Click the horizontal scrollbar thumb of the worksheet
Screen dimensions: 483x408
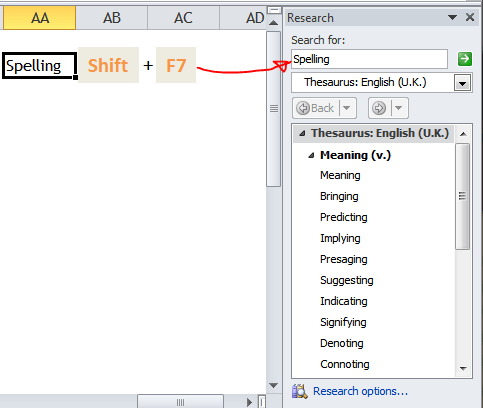(180, 402)
